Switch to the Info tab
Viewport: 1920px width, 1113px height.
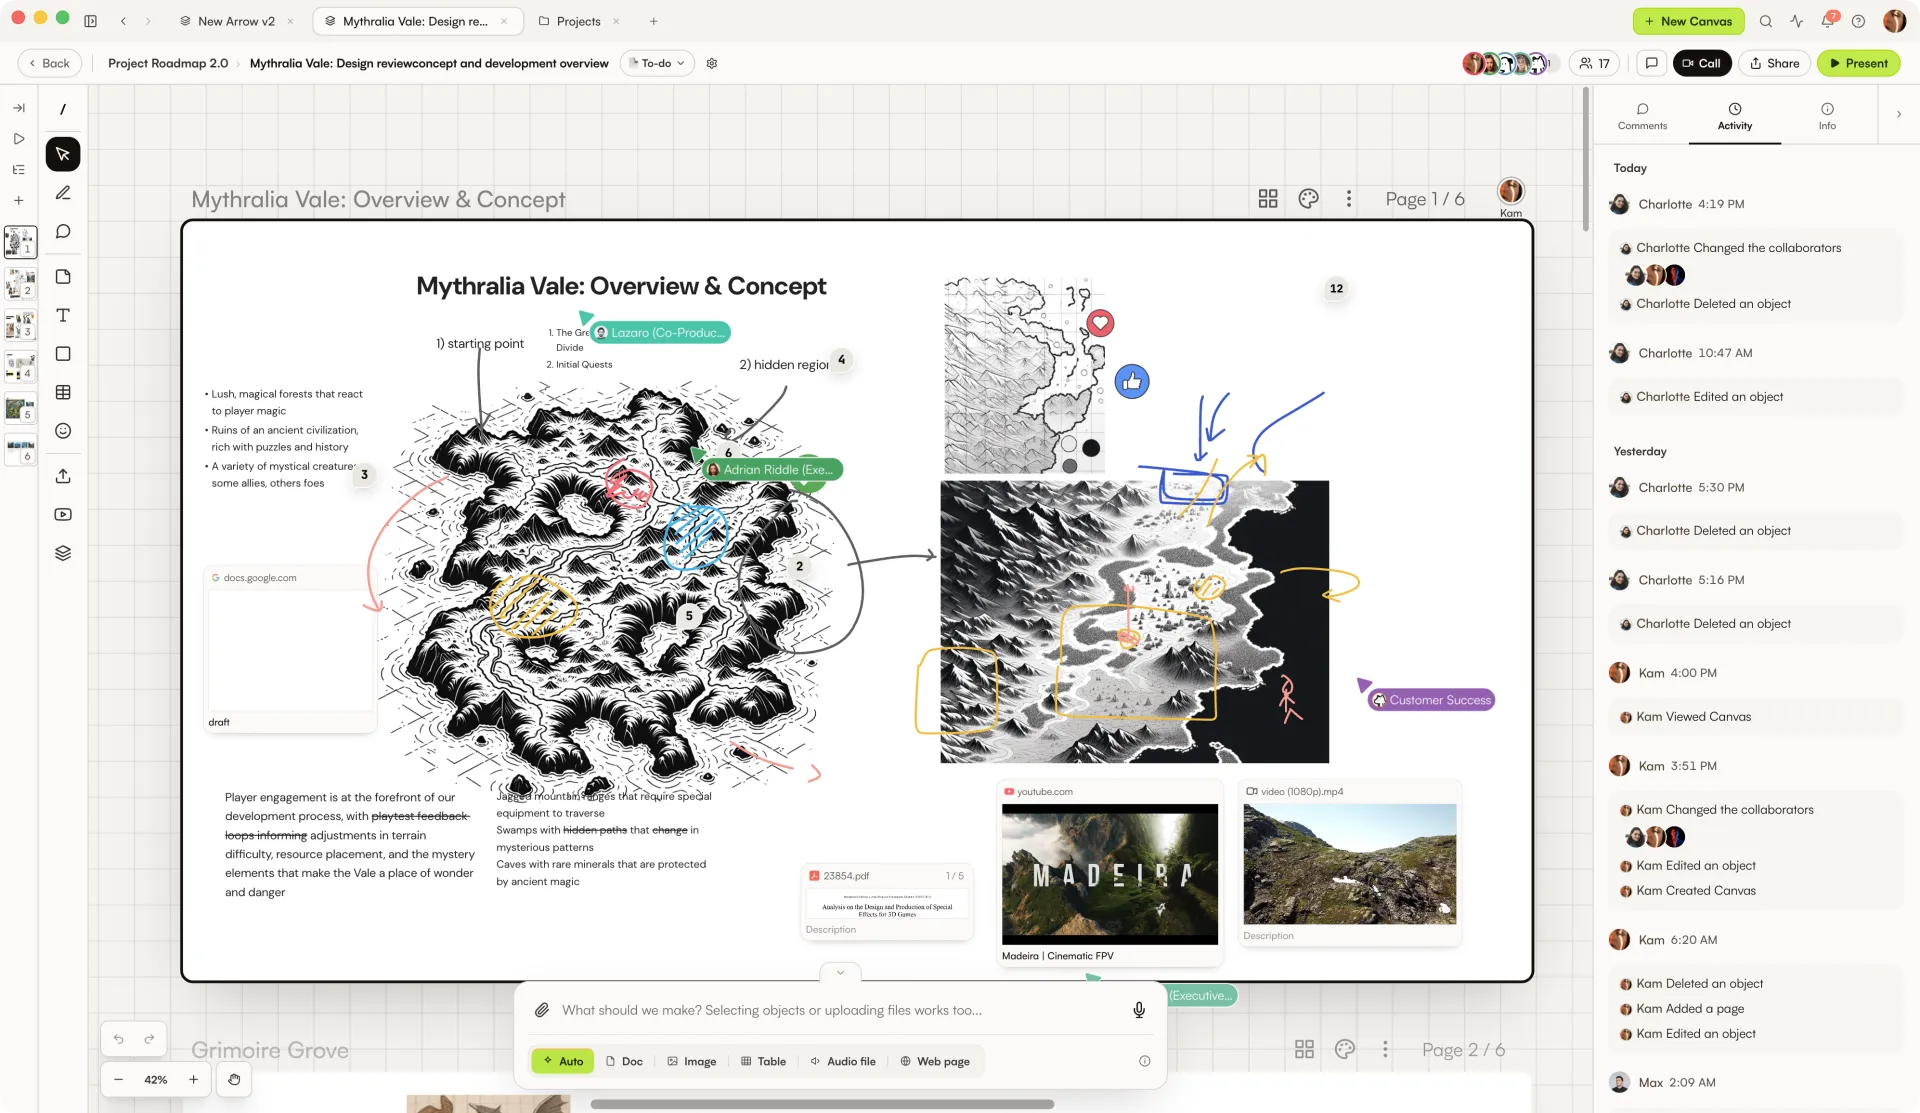pyautogui.click(x=1827, y=116)
